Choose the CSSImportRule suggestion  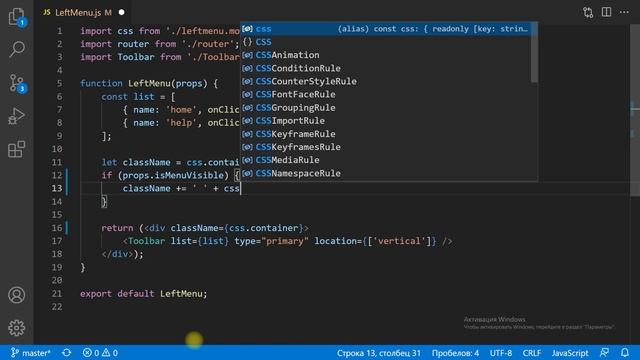pyautogui.click(x=386, y=120)
